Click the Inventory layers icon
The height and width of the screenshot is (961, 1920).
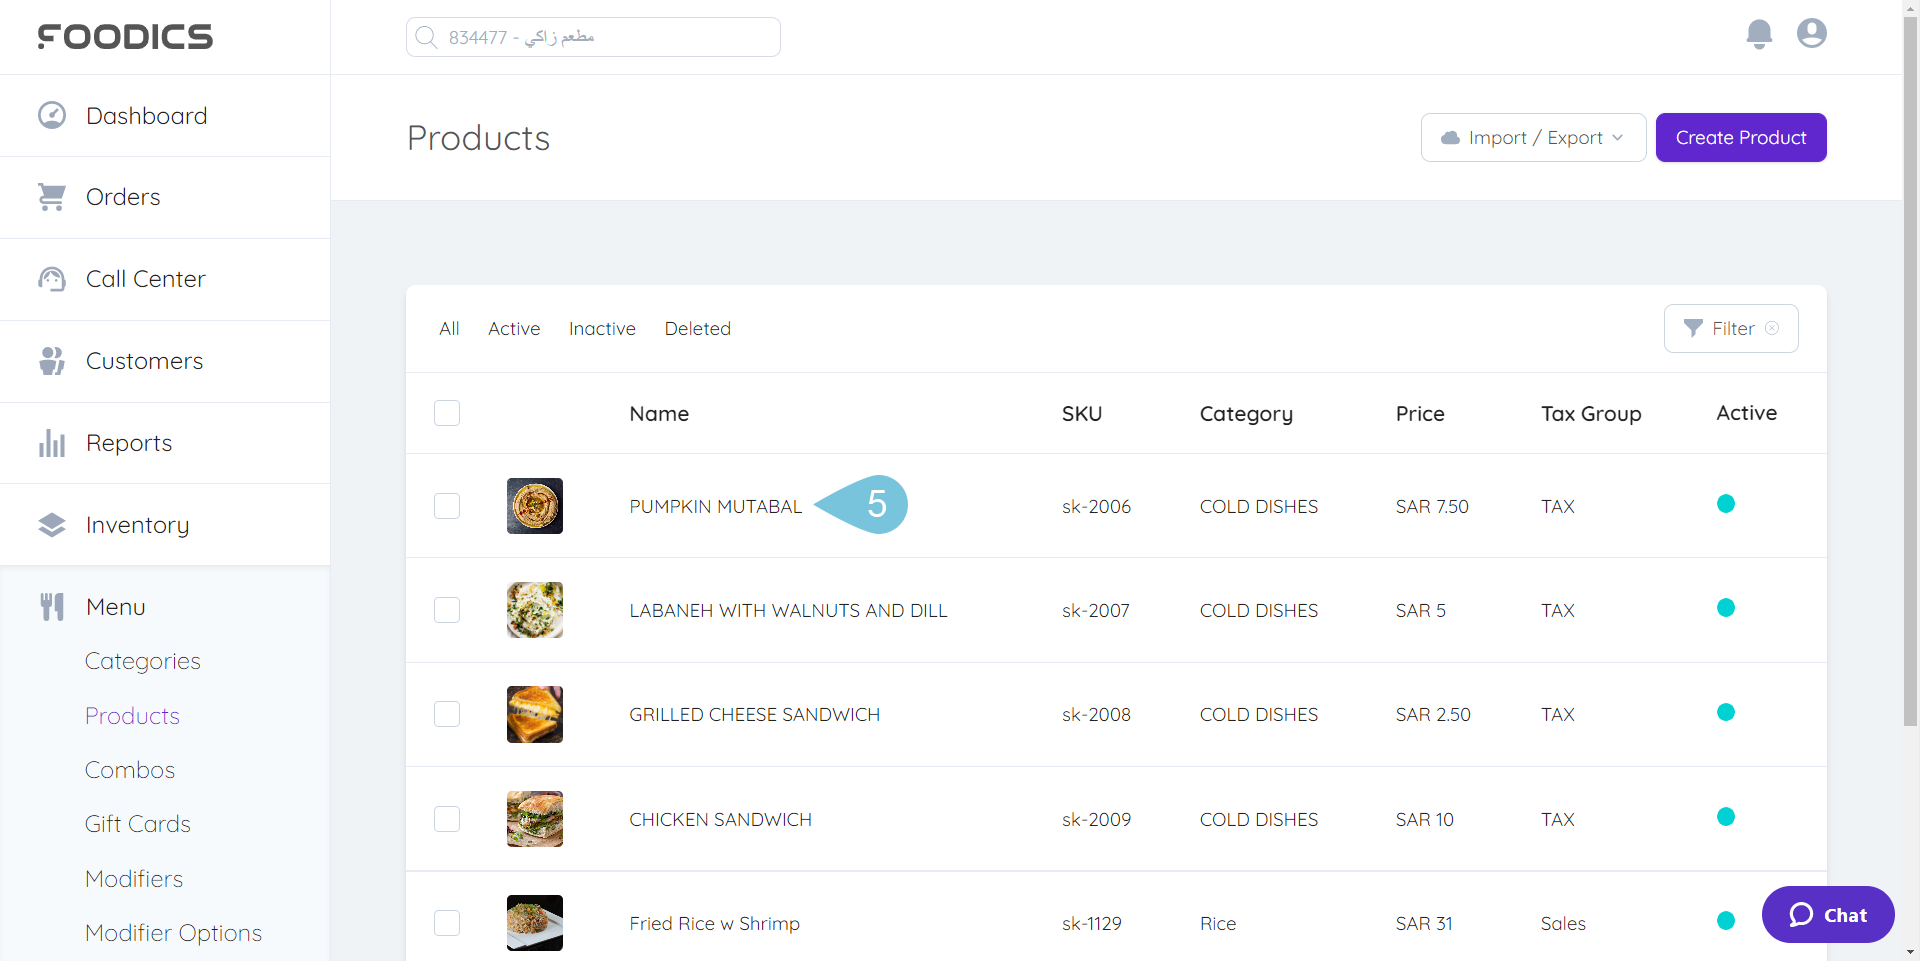52,525
